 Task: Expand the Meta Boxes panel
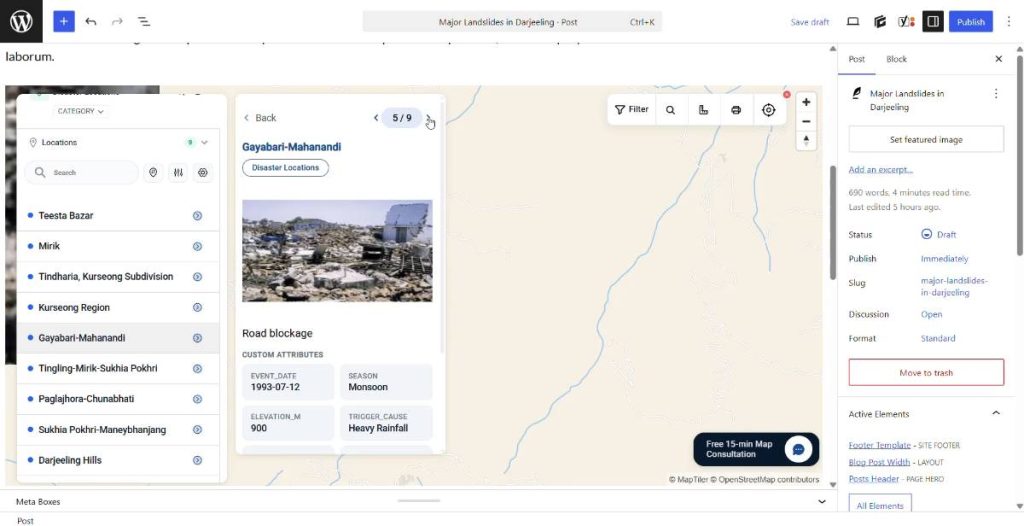click(x=822, y=501)
